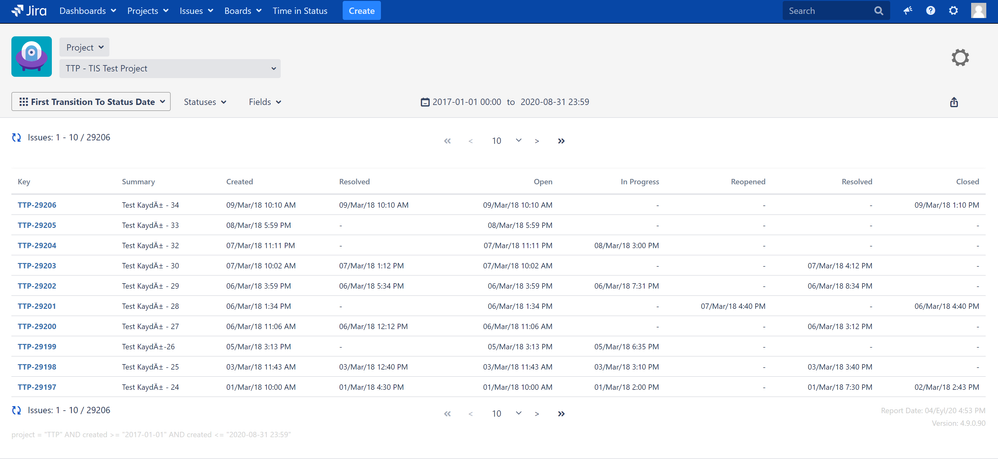Screen dimensions: 998x459
Task: Open issue TTP-29205
Action: click(37, 225)
